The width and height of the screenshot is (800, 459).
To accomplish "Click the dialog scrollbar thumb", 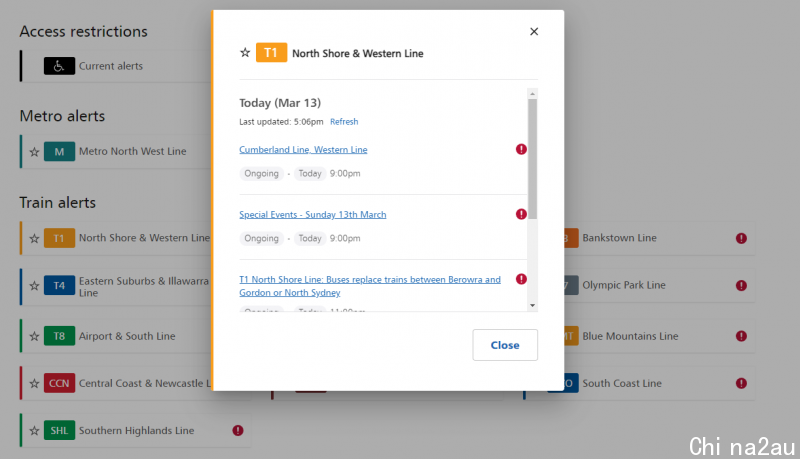I will click(x=532, y=159).
